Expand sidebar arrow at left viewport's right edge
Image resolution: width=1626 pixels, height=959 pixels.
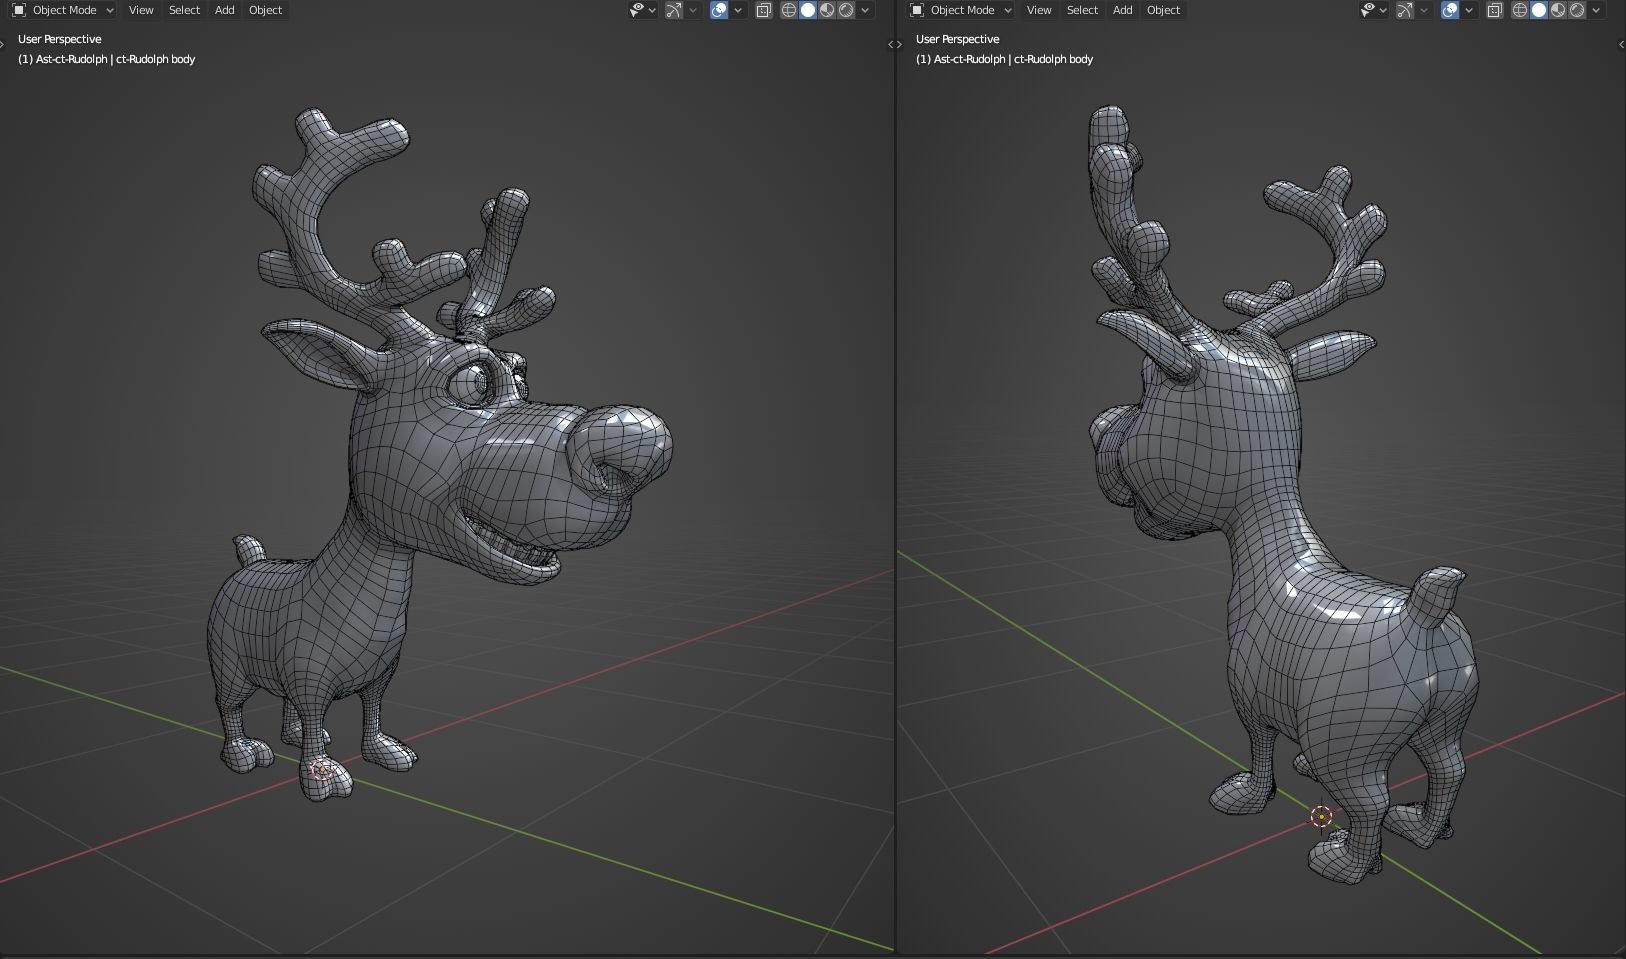pyautogui.click(x=890, y=44)
